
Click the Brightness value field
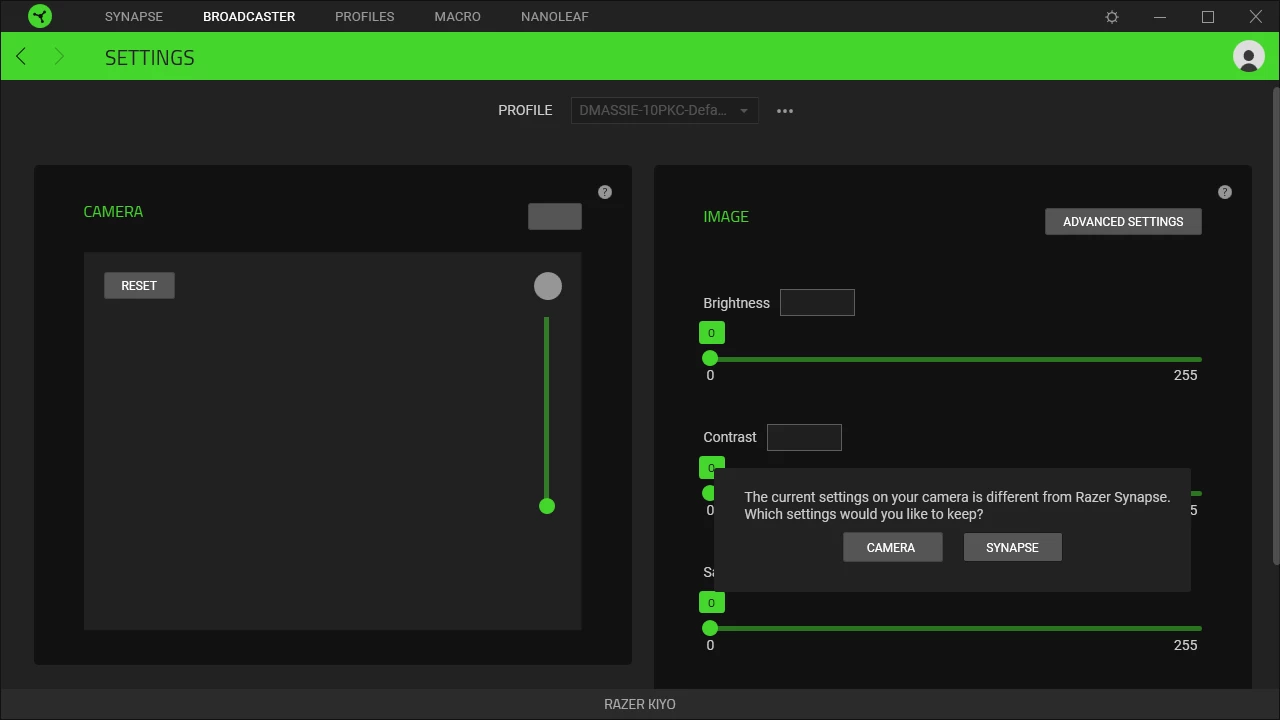[817, 302]
